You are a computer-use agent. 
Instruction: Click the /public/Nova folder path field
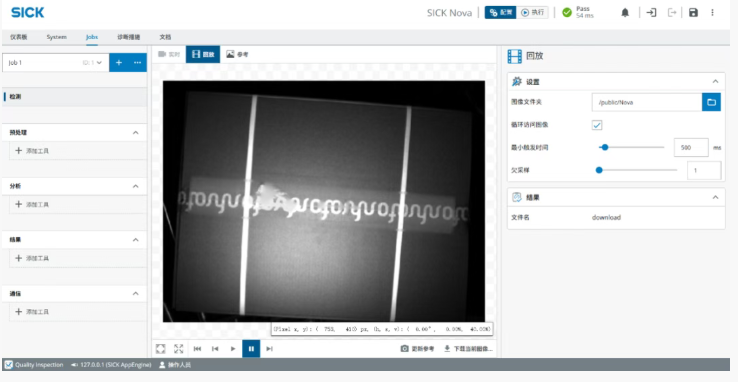pyautogui.click(x=647, y=102)
